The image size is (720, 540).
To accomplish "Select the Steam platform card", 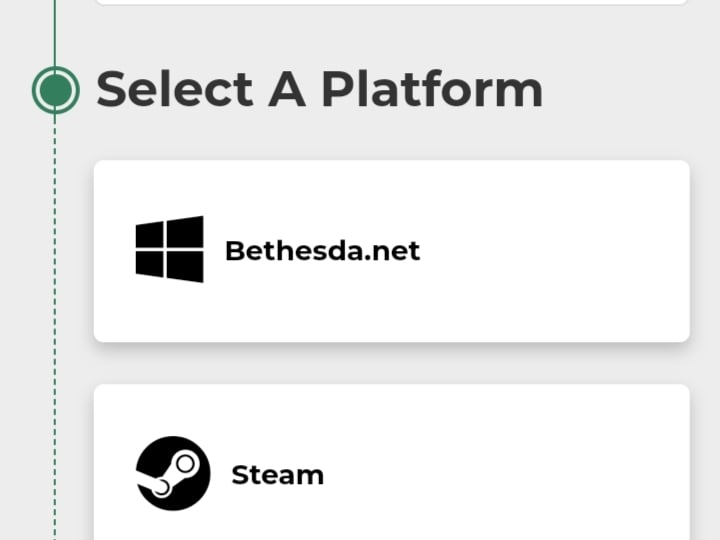I will [x=391, y=462].
